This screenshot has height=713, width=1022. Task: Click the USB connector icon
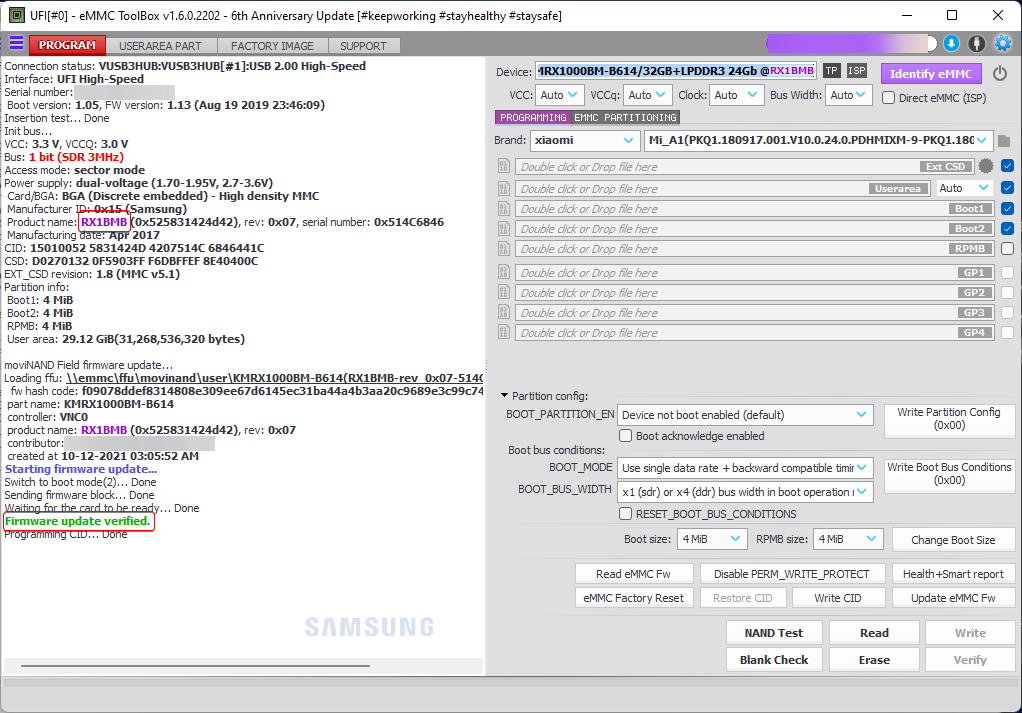tap(976, 44)
